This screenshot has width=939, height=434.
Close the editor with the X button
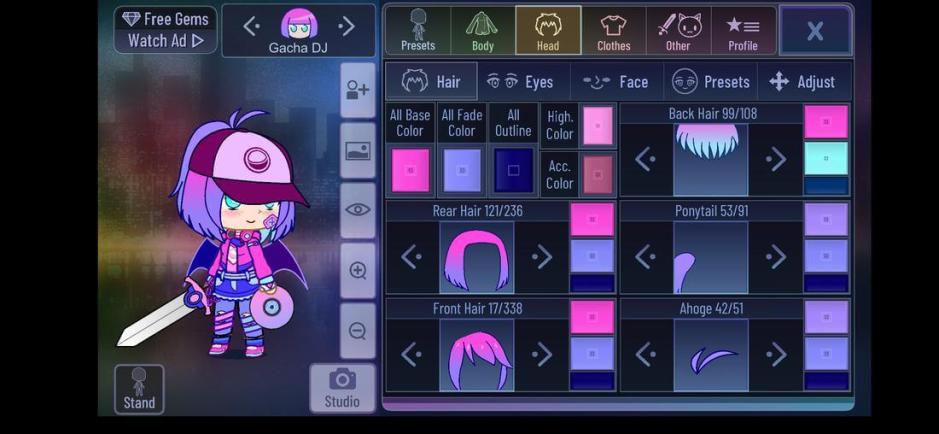coord(815,30)
